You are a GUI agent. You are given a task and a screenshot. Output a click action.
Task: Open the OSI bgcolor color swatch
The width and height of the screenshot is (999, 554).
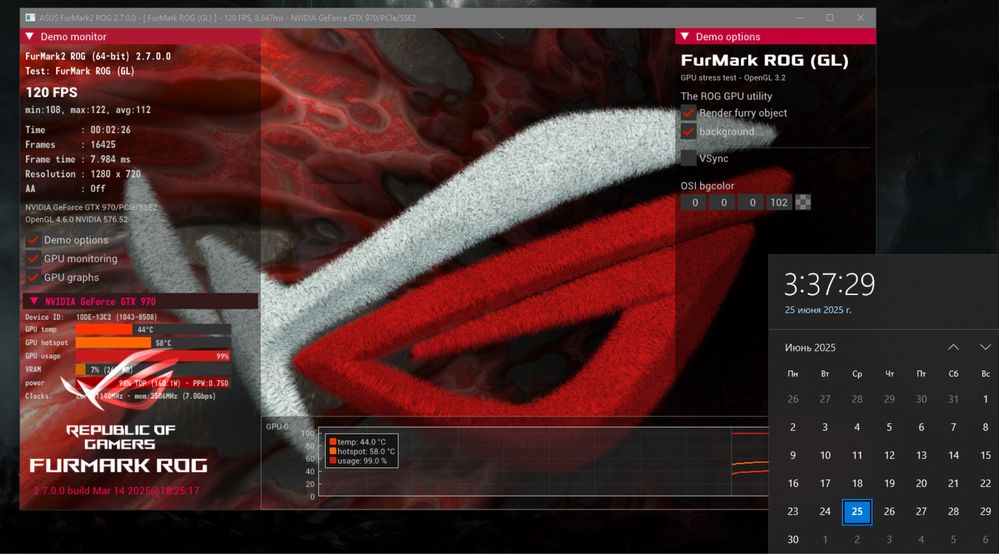[x=803, y=202]
